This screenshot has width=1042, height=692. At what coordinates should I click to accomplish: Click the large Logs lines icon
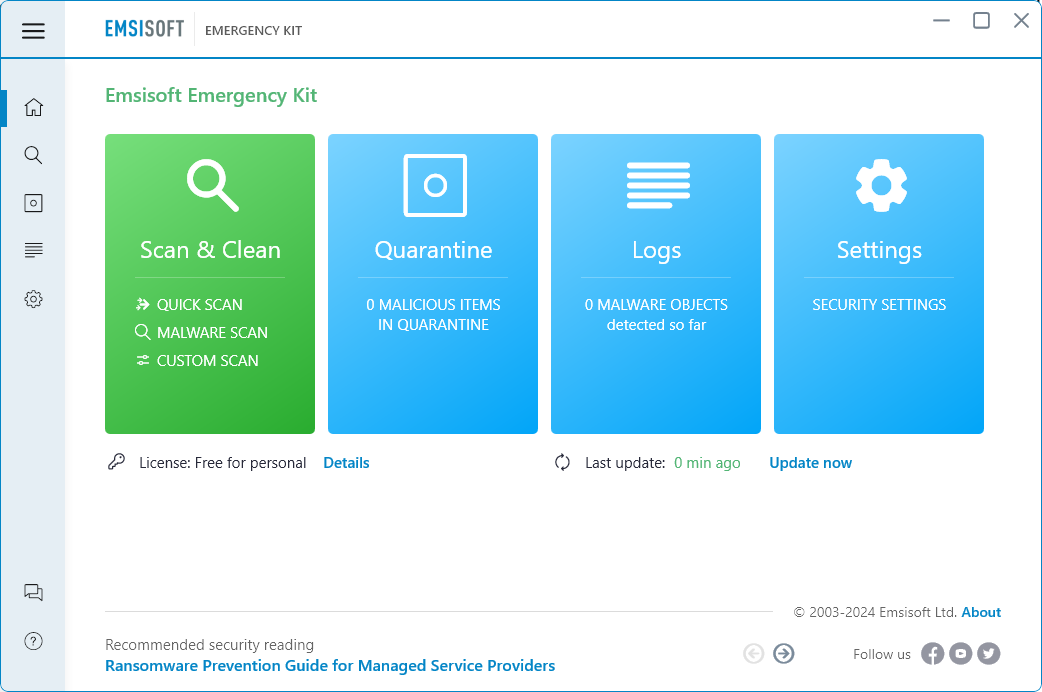[x=658, y=185]
